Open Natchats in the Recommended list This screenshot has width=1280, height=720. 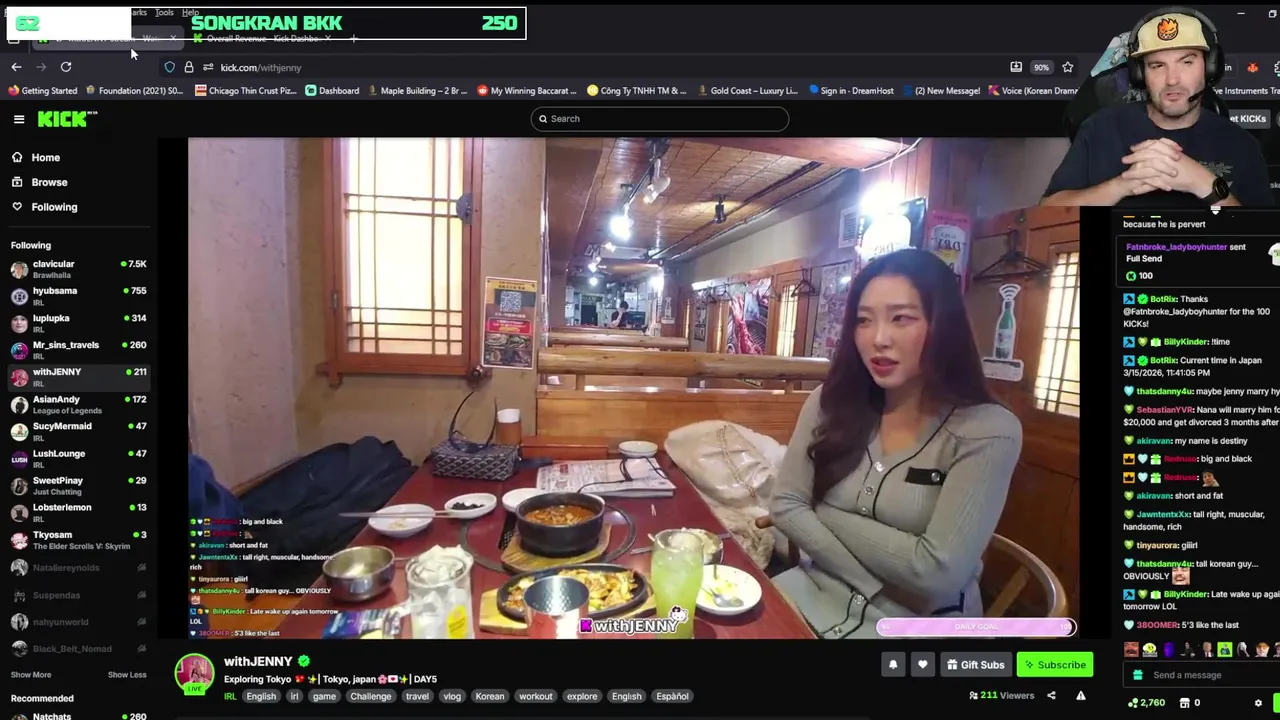78,715
